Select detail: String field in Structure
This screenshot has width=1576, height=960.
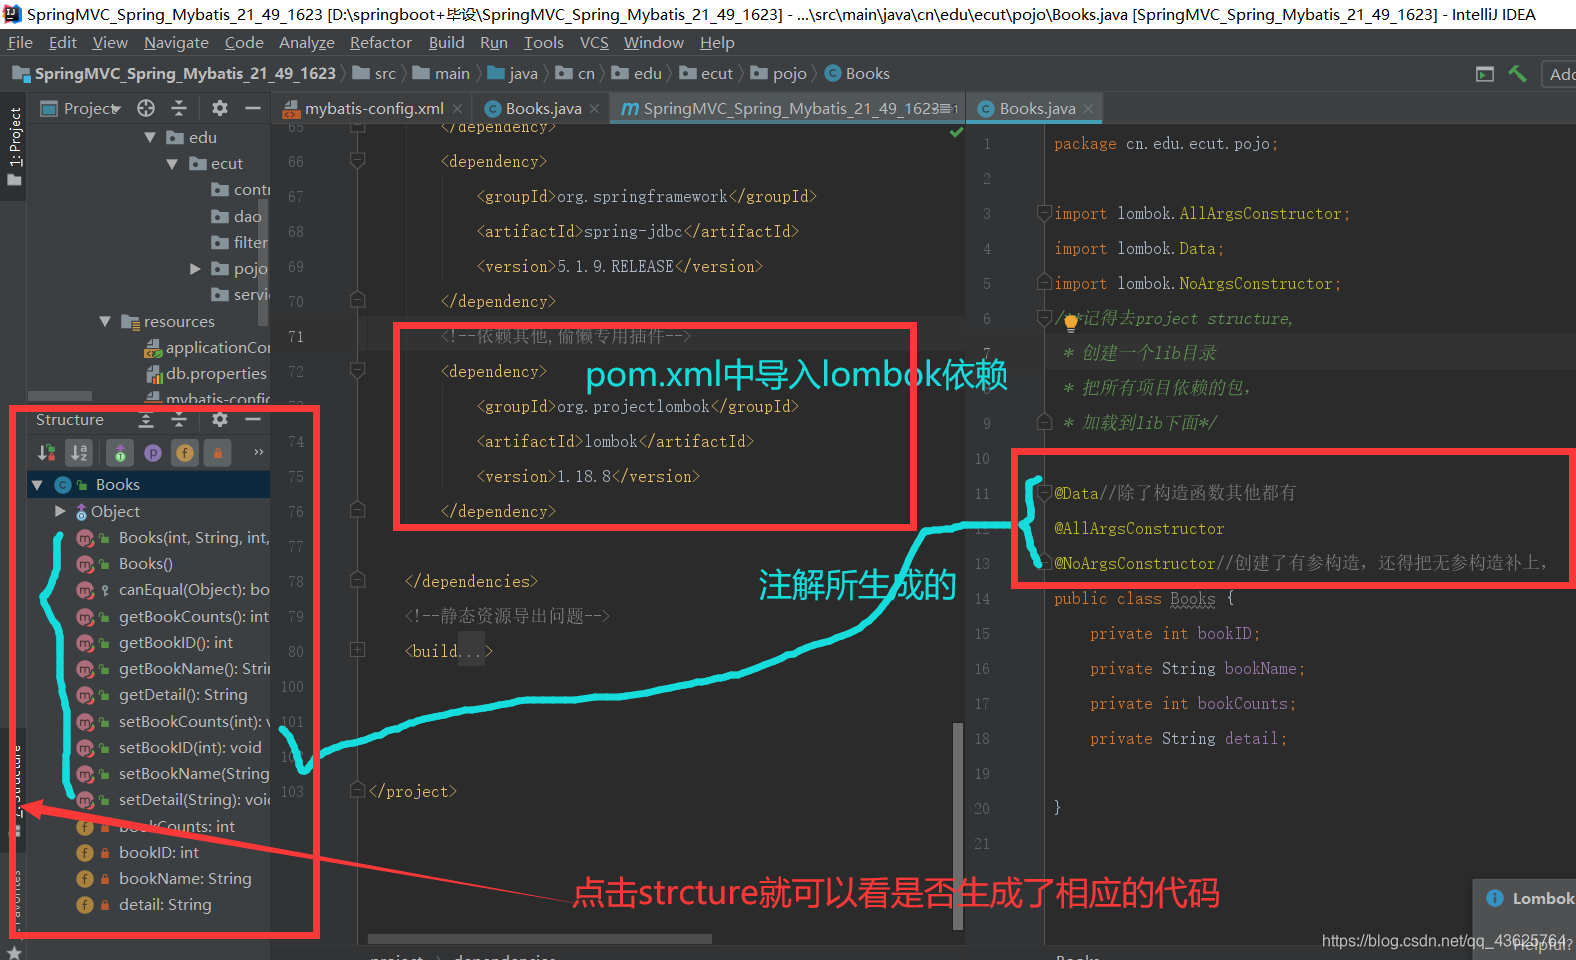[x=165, y=904]
